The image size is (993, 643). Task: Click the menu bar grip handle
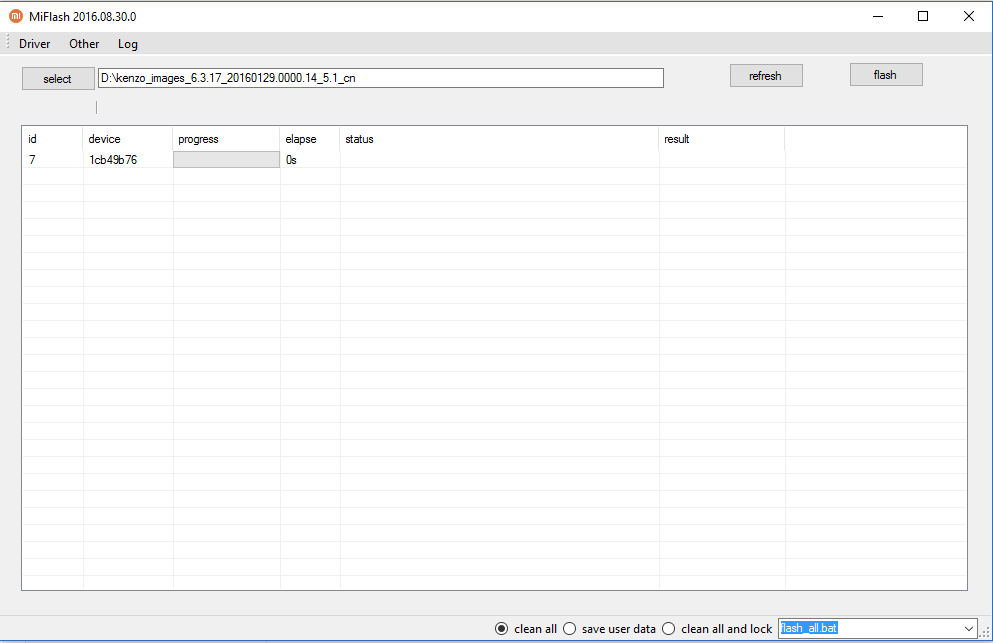(x=8, y=43)
